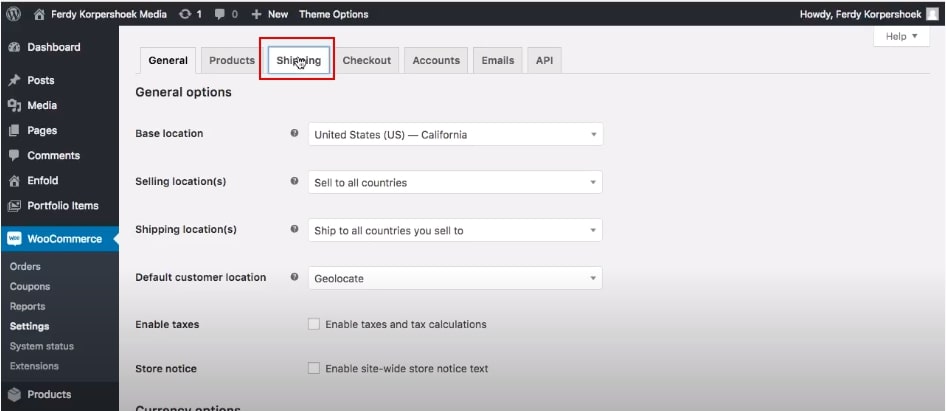Switch to the Shipping tab
Image resolution: width=946 pixels, height=411 pixels.
[x=299, y=60]
